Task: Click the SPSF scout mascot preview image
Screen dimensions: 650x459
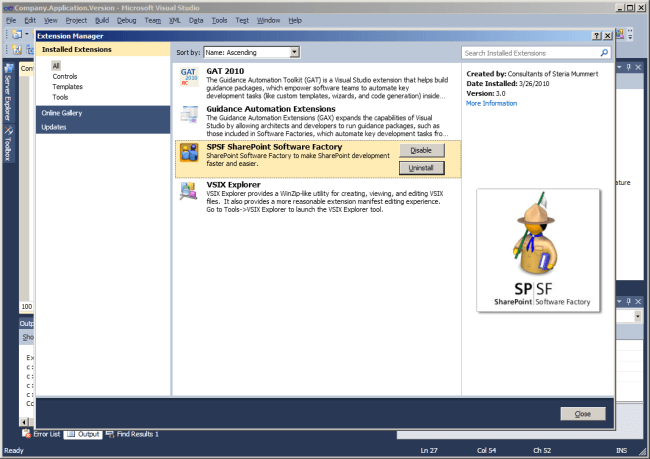Action: click(538, 251)
